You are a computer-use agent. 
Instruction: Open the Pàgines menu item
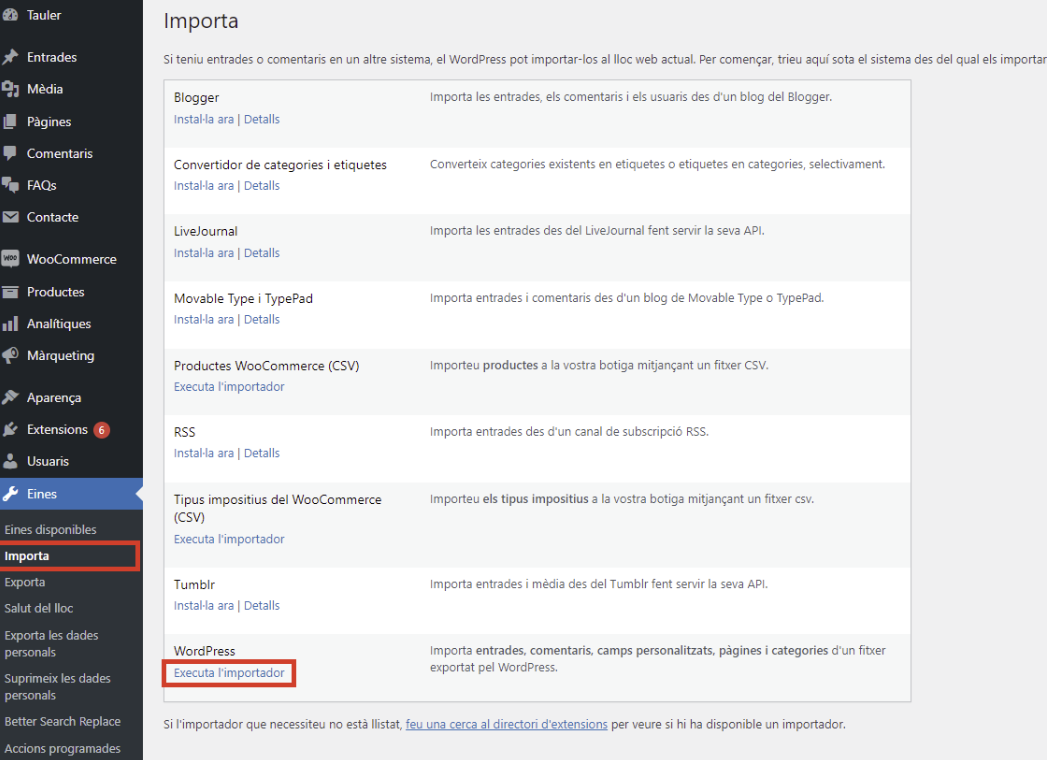[49, 122]
